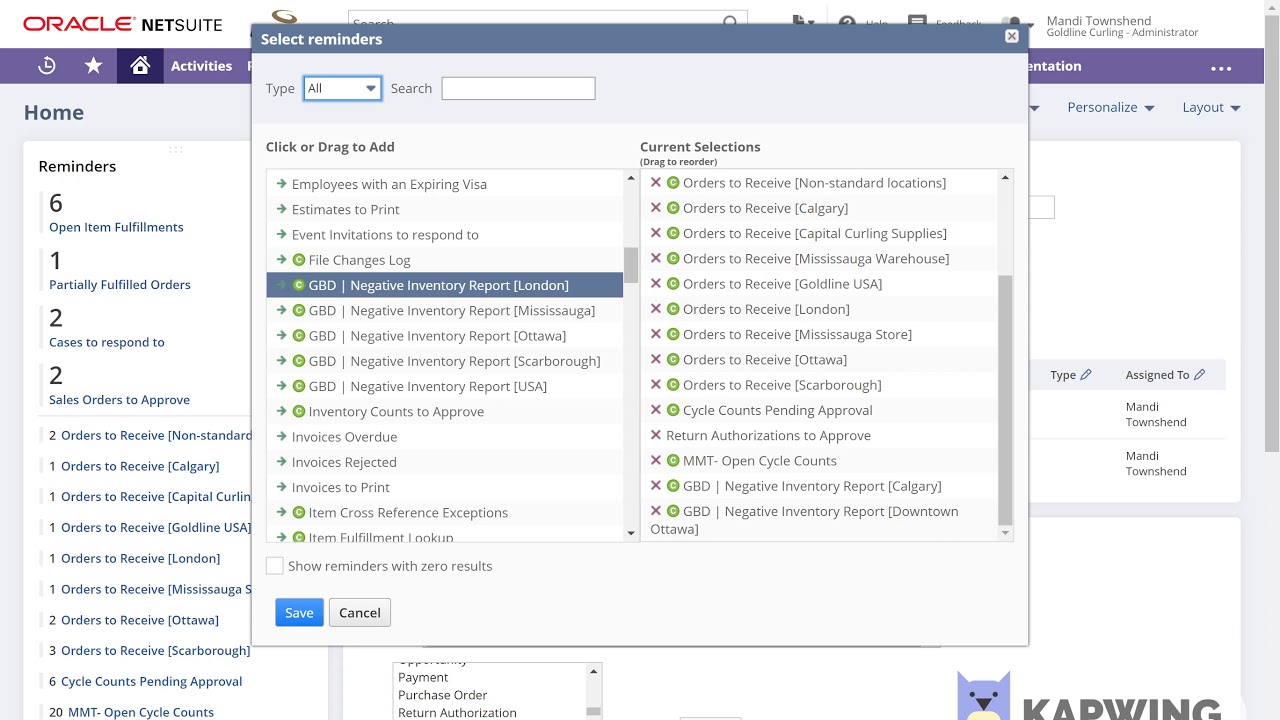The image size is (1280, 720).
Task: Go to the Home house icon
Action: click(x=140, y=66)
